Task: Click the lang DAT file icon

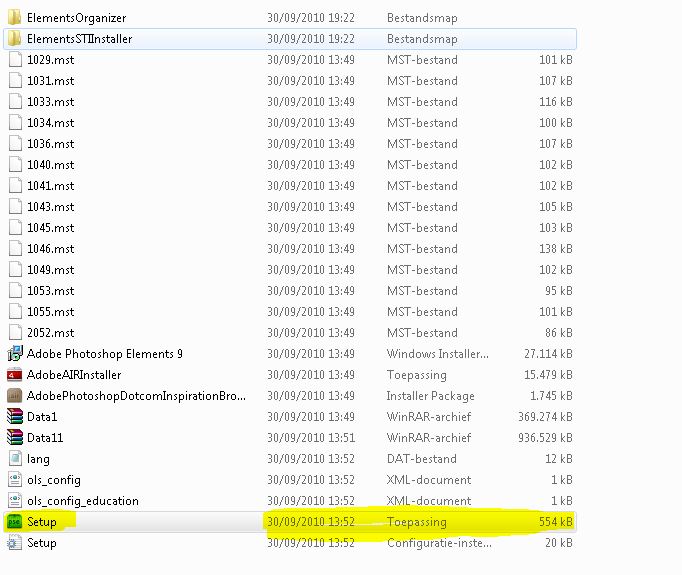Action: tap(15, 458)
